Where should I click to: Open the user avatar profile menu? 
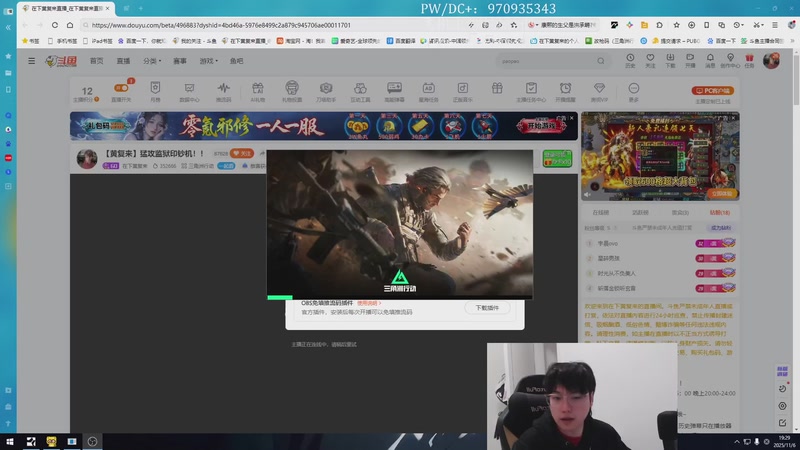pyautogui.click(x=771, y=60)
